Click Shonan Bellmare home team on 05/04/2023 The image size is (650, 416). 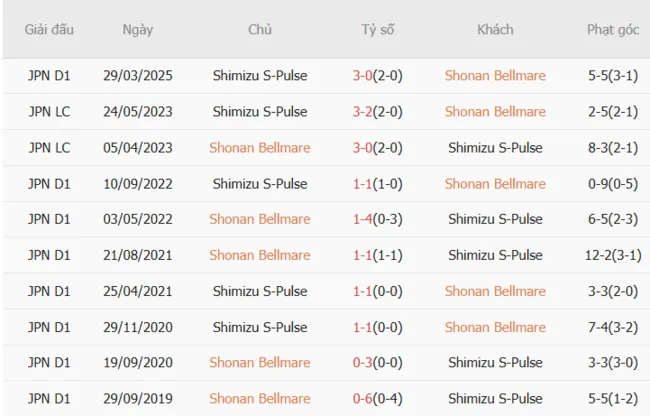coord(260,148)
